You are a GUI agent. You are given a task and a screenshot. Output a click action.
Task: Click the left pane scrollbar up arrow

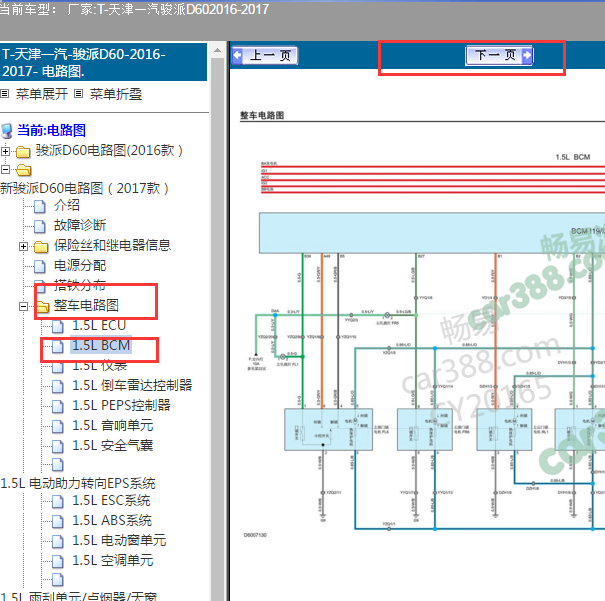point(218,51)
